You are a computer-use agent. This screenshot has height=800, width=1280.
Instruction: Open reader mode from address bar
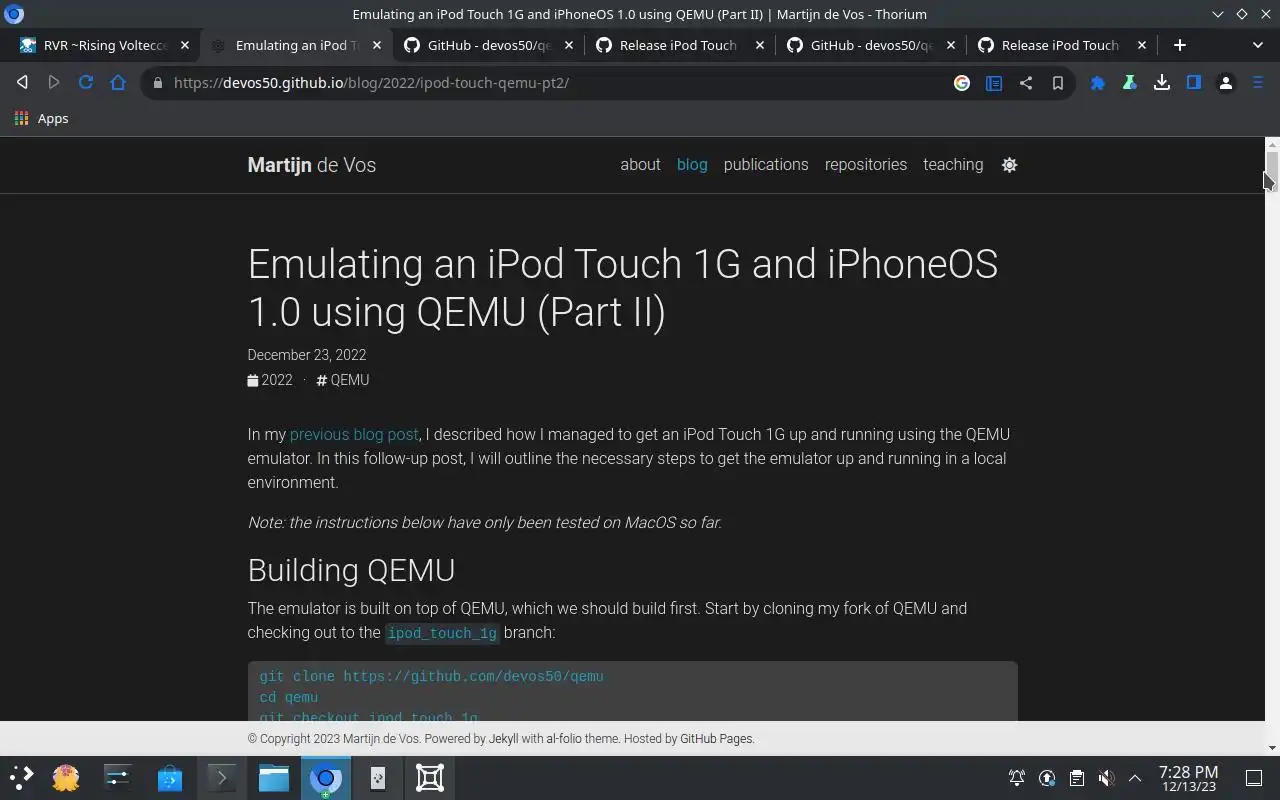click(x=994, y=83)
